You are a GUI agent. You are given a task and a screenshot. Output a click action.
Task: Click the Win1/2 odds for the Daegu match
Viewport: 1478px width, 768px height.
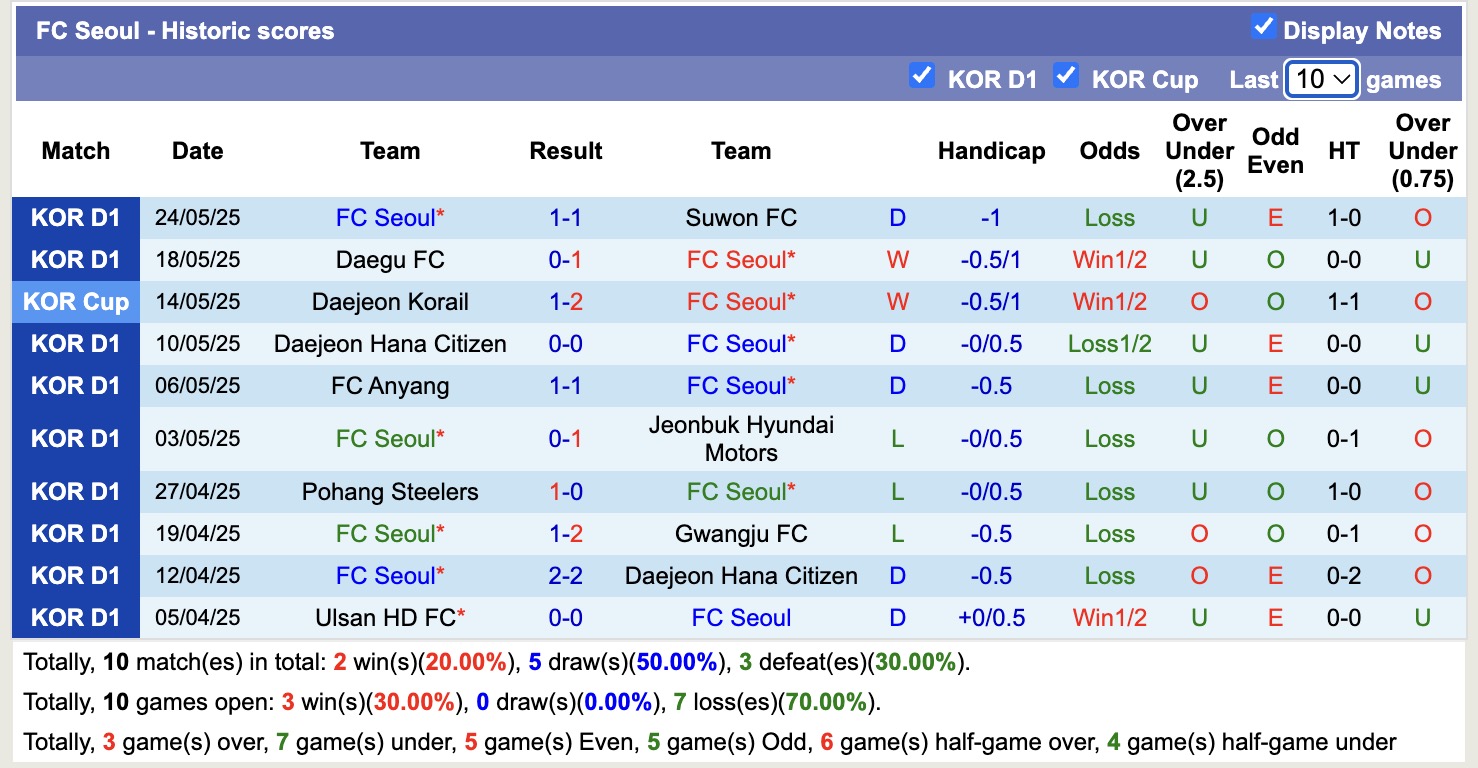(1109, 259)
